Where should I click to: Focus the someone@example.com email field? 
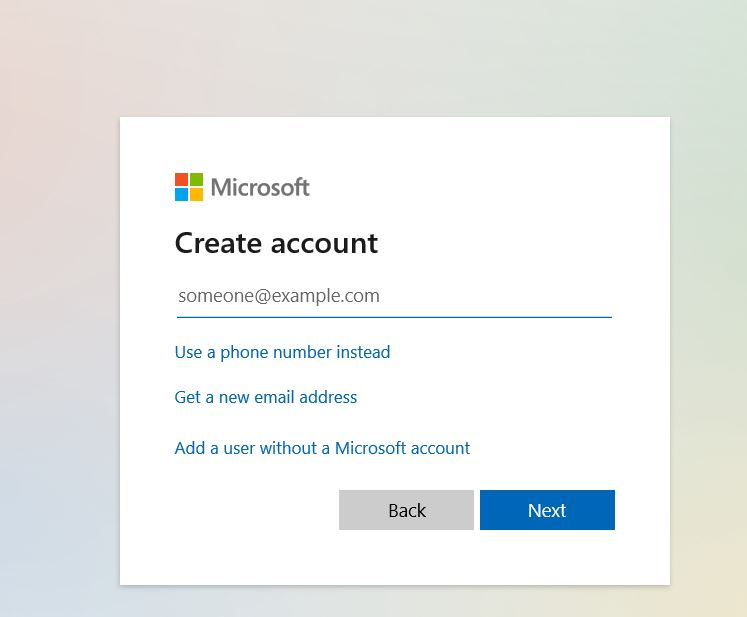pyautogui.click(x=394, y=296)
